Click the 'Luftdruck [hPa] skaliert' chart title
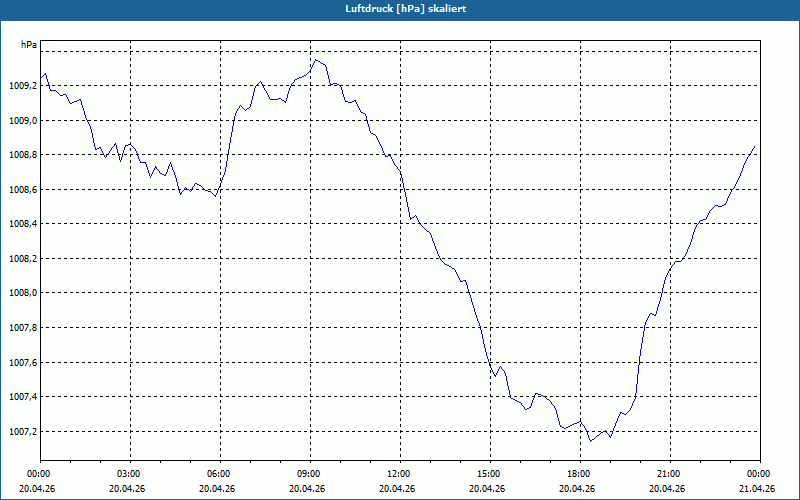The image size is (800, 500). [405, 9]
